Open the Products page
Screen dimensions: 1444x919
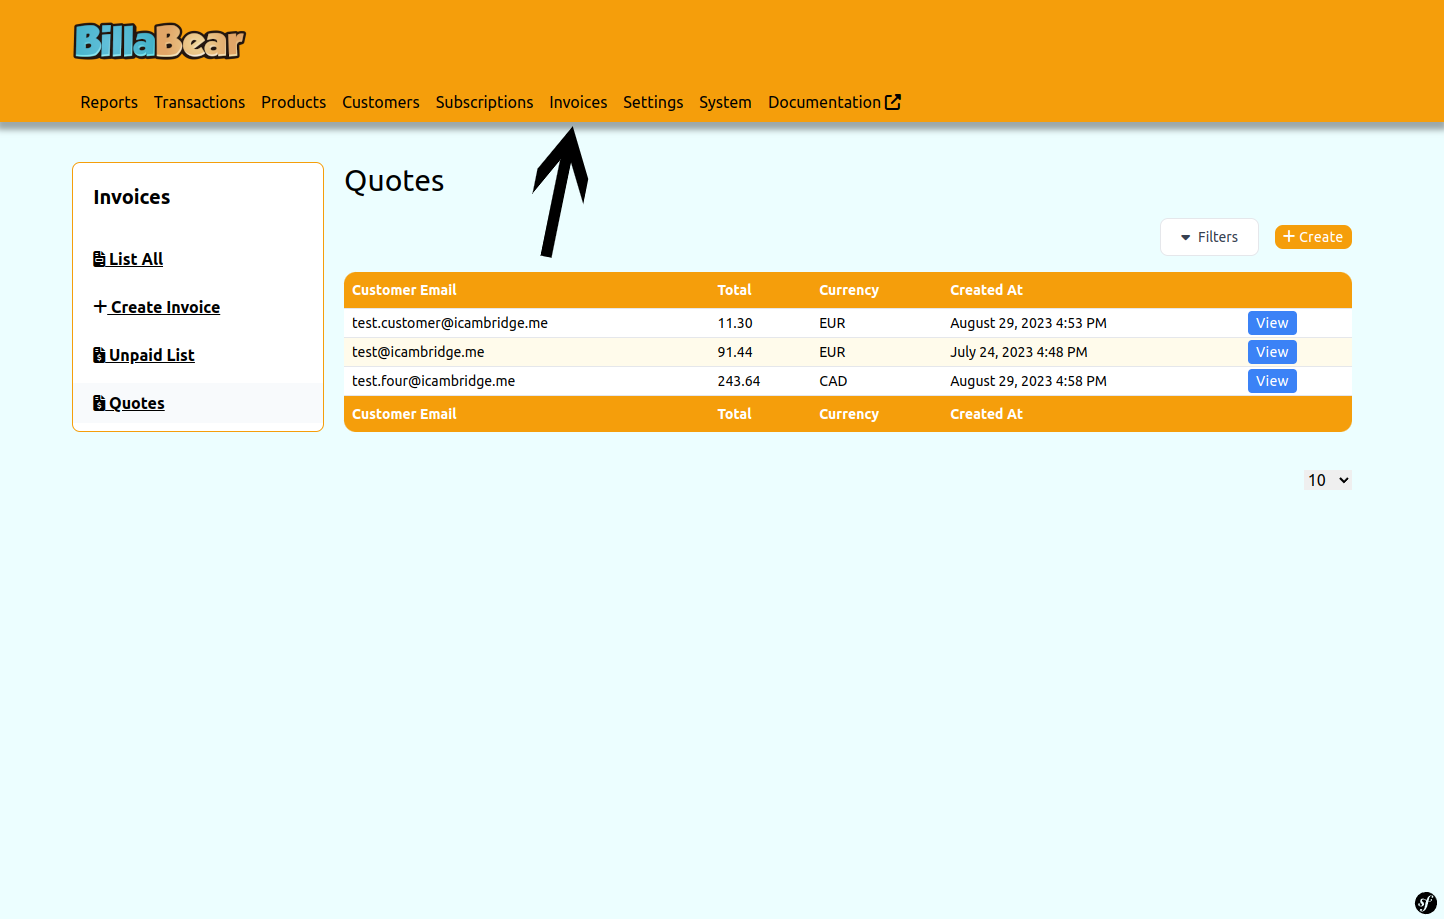pos(293,102)
